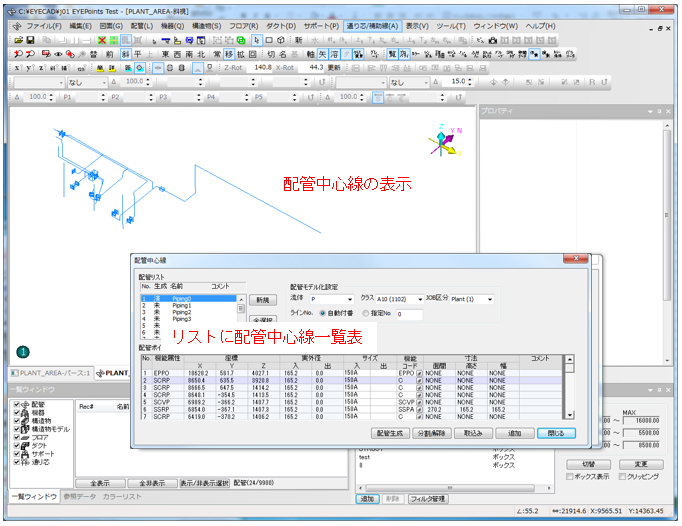Viewport: 682px width, 526px height.
Task: Click the 新規 button
Action: [263, 300]
